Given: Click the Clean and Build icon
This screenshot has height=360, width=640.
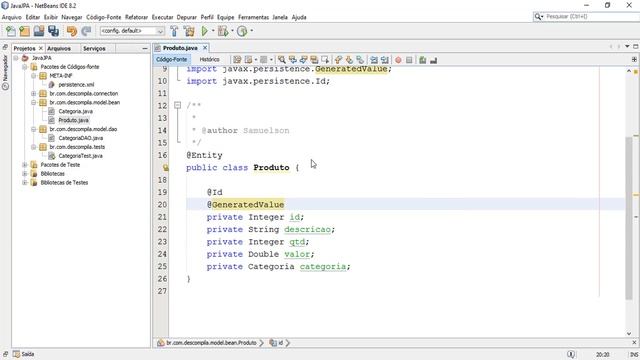Looking at the screenshot, I should coord(189,31).
